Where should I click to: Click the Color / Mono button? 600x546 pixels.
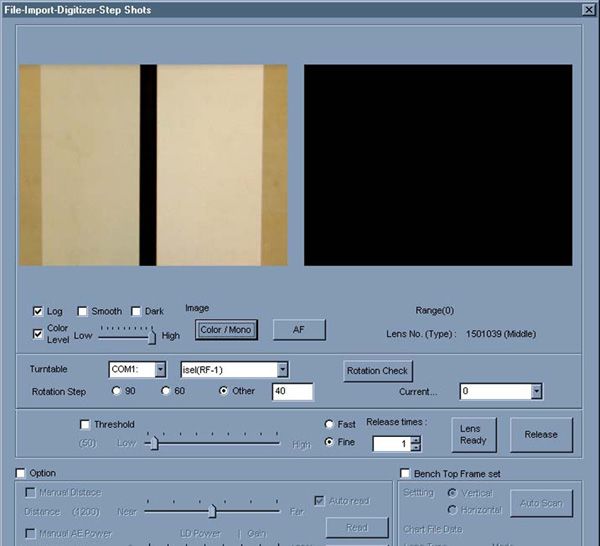pyautogui.click(x=226, y=330)
